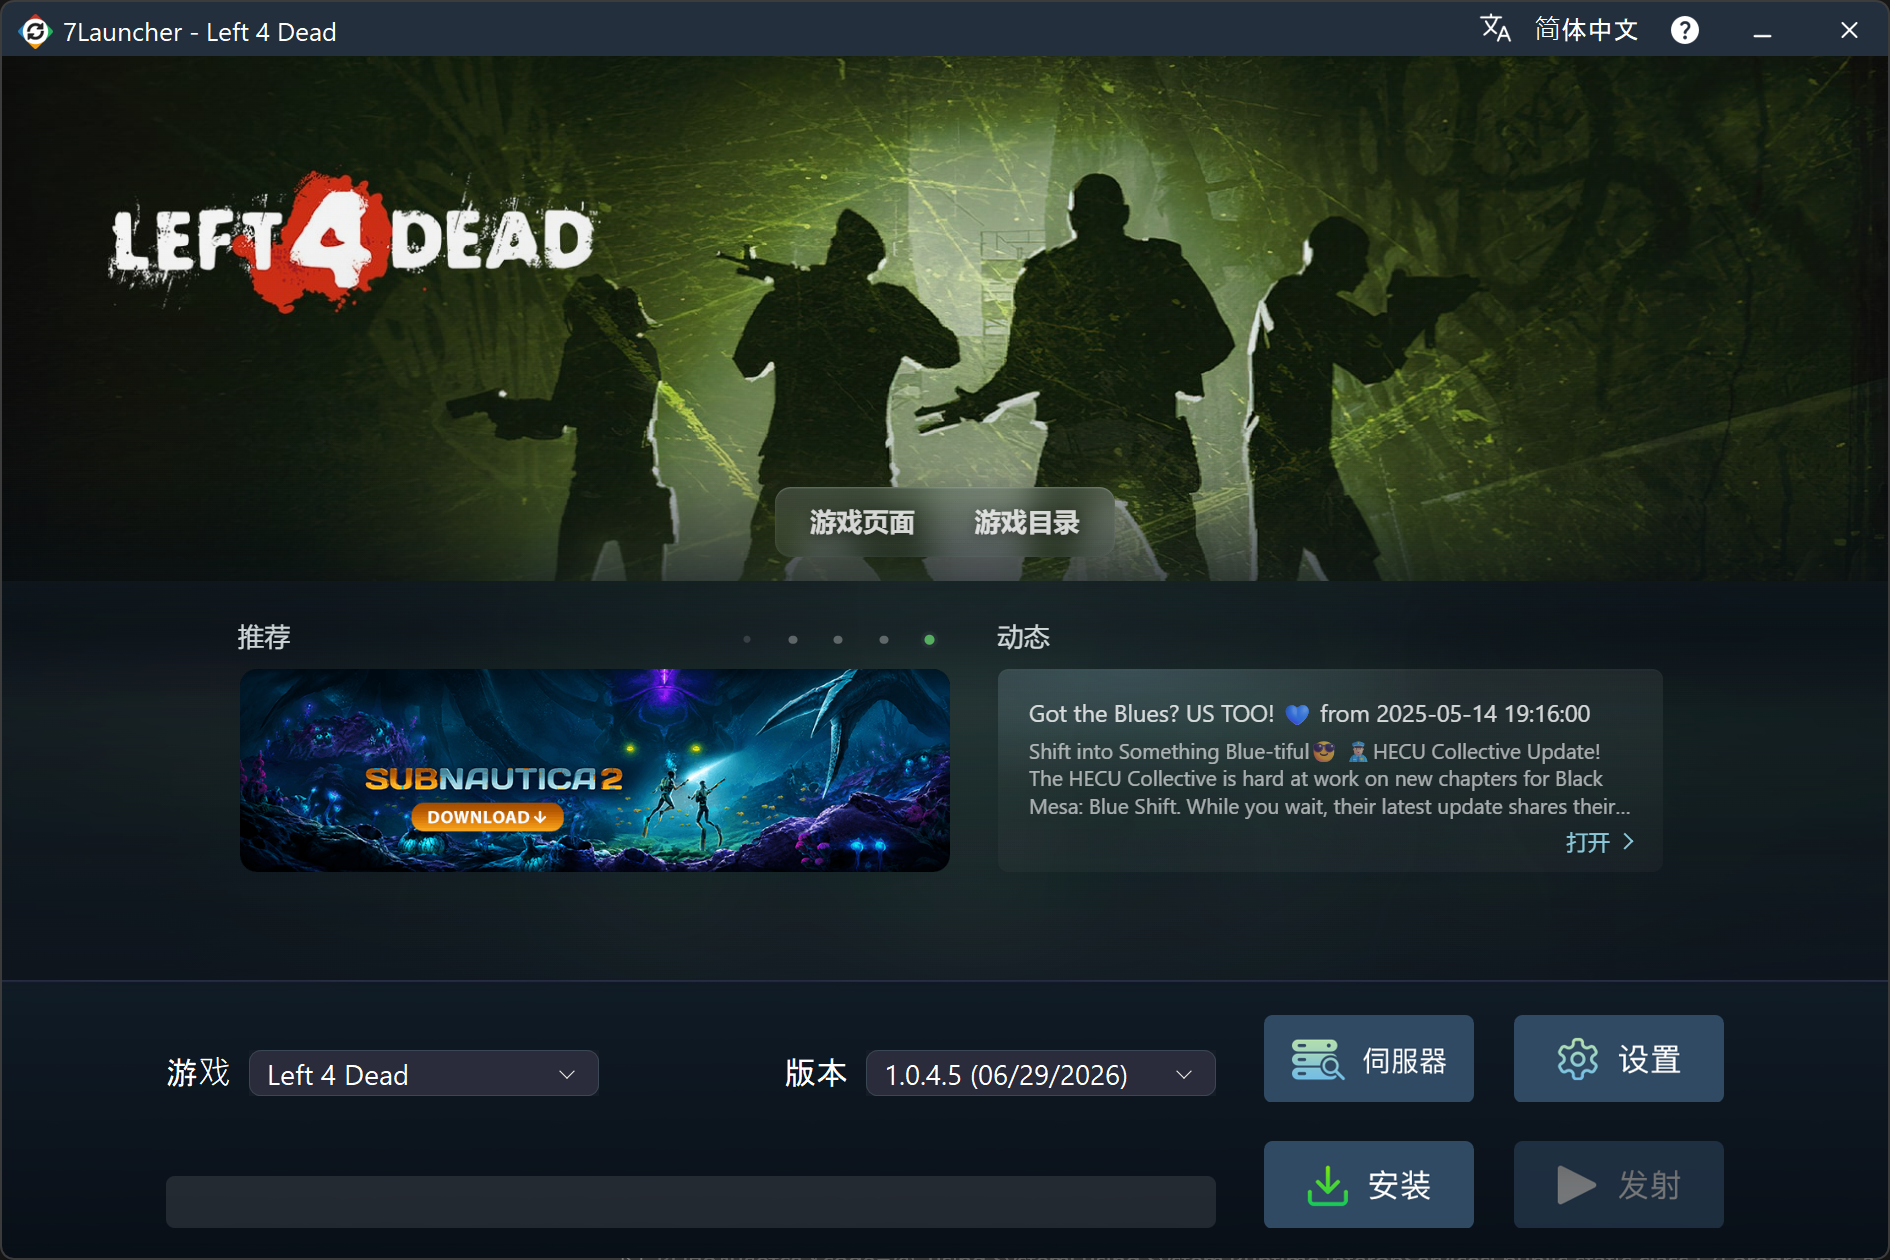Screen dimensions: 1890x1260
Task: Minimize the 7Launcher window
Action: click(x=1762, y=32)
